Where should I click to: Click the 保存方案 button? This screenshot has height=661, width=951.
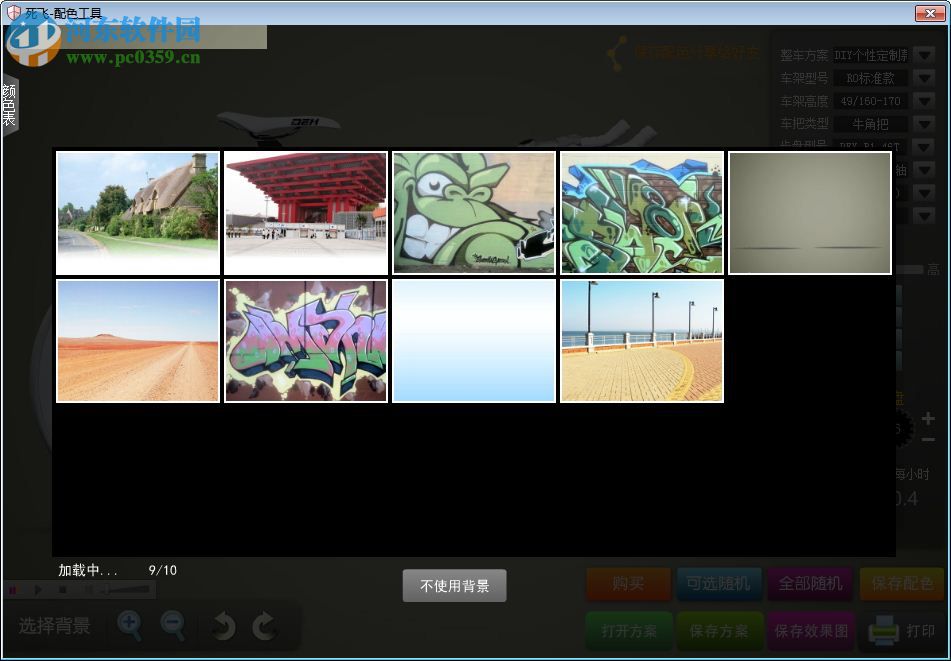[719, 631]
